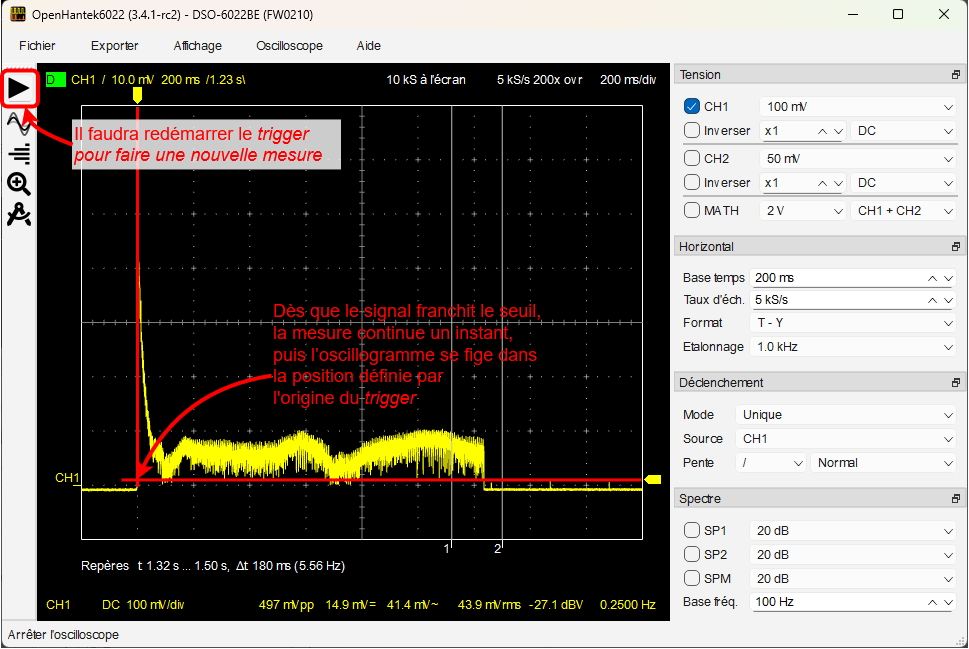Undock the Horizontal panel
The width and height of the screenshot is (969, 649).
(x=955, y=247)
